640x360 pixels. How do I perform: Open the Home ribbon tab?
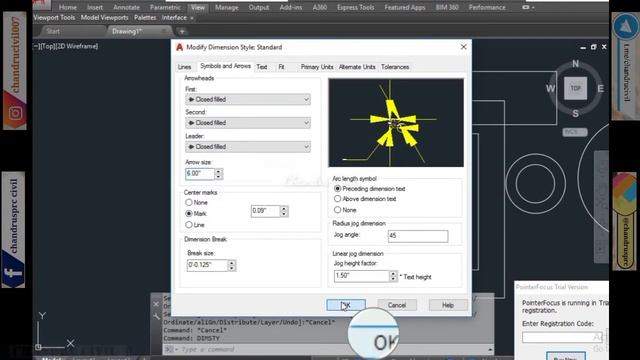tap(67, 7)
